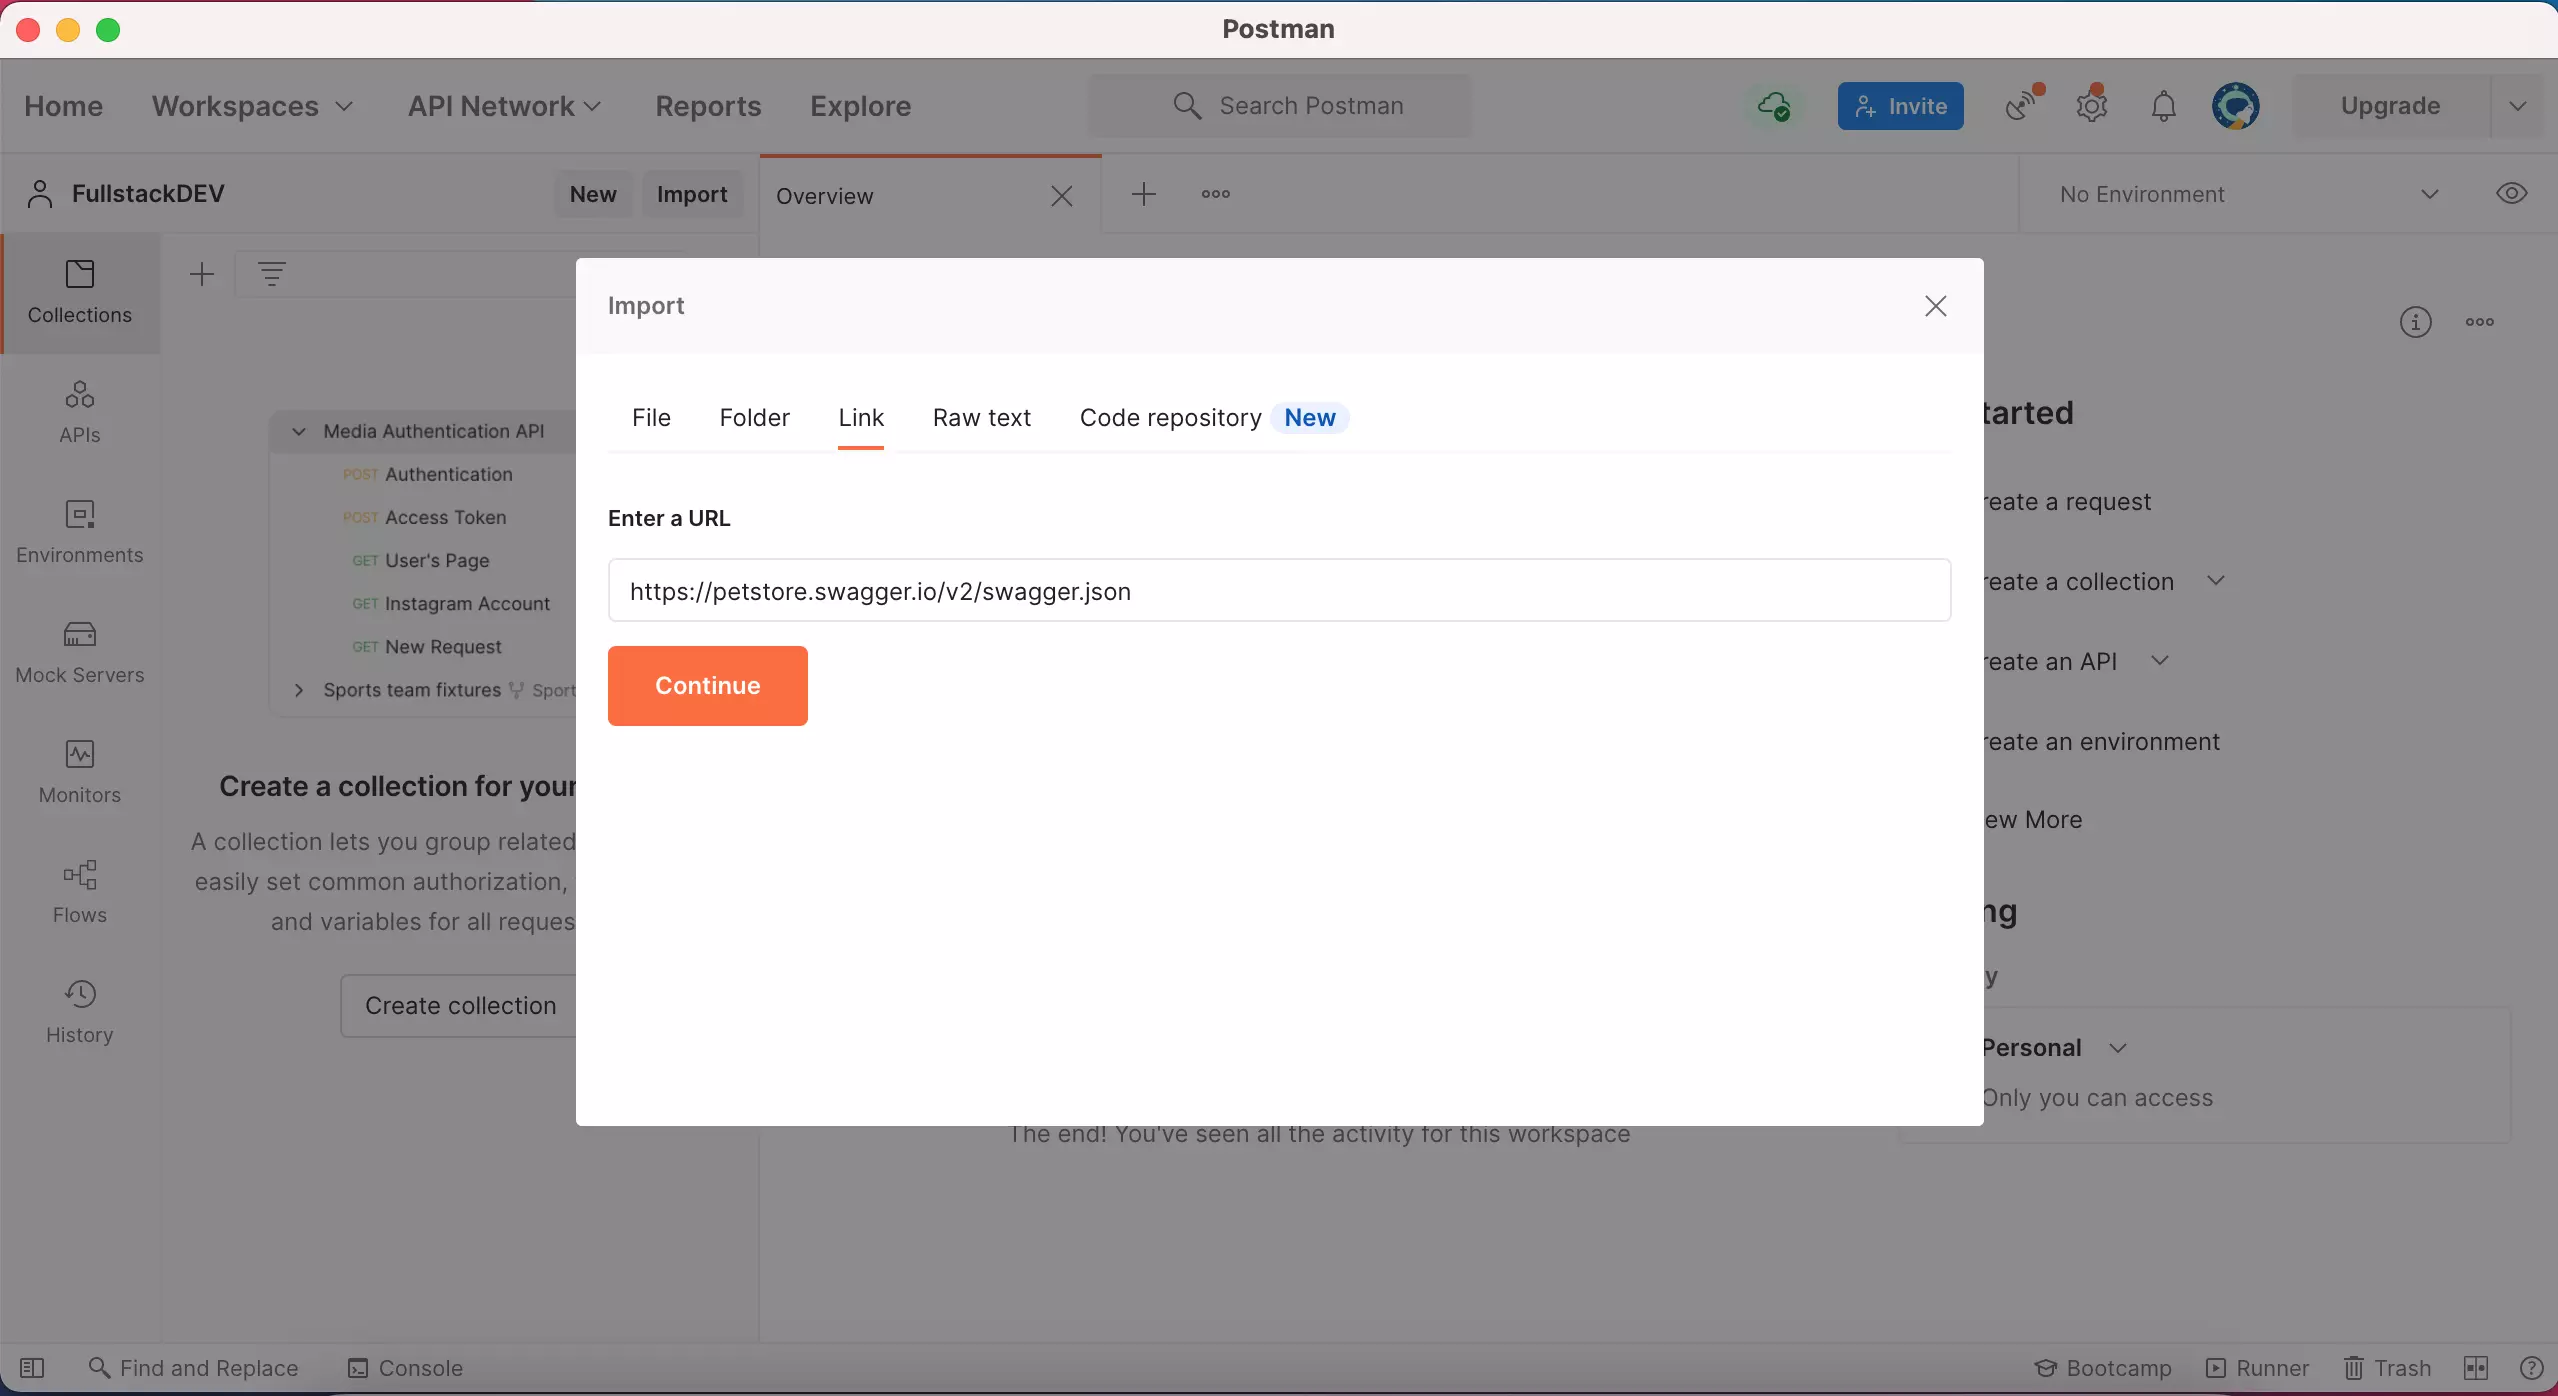Click the filter icon in collections sidebar
2558x1396 pixels.
coord(272,274)
